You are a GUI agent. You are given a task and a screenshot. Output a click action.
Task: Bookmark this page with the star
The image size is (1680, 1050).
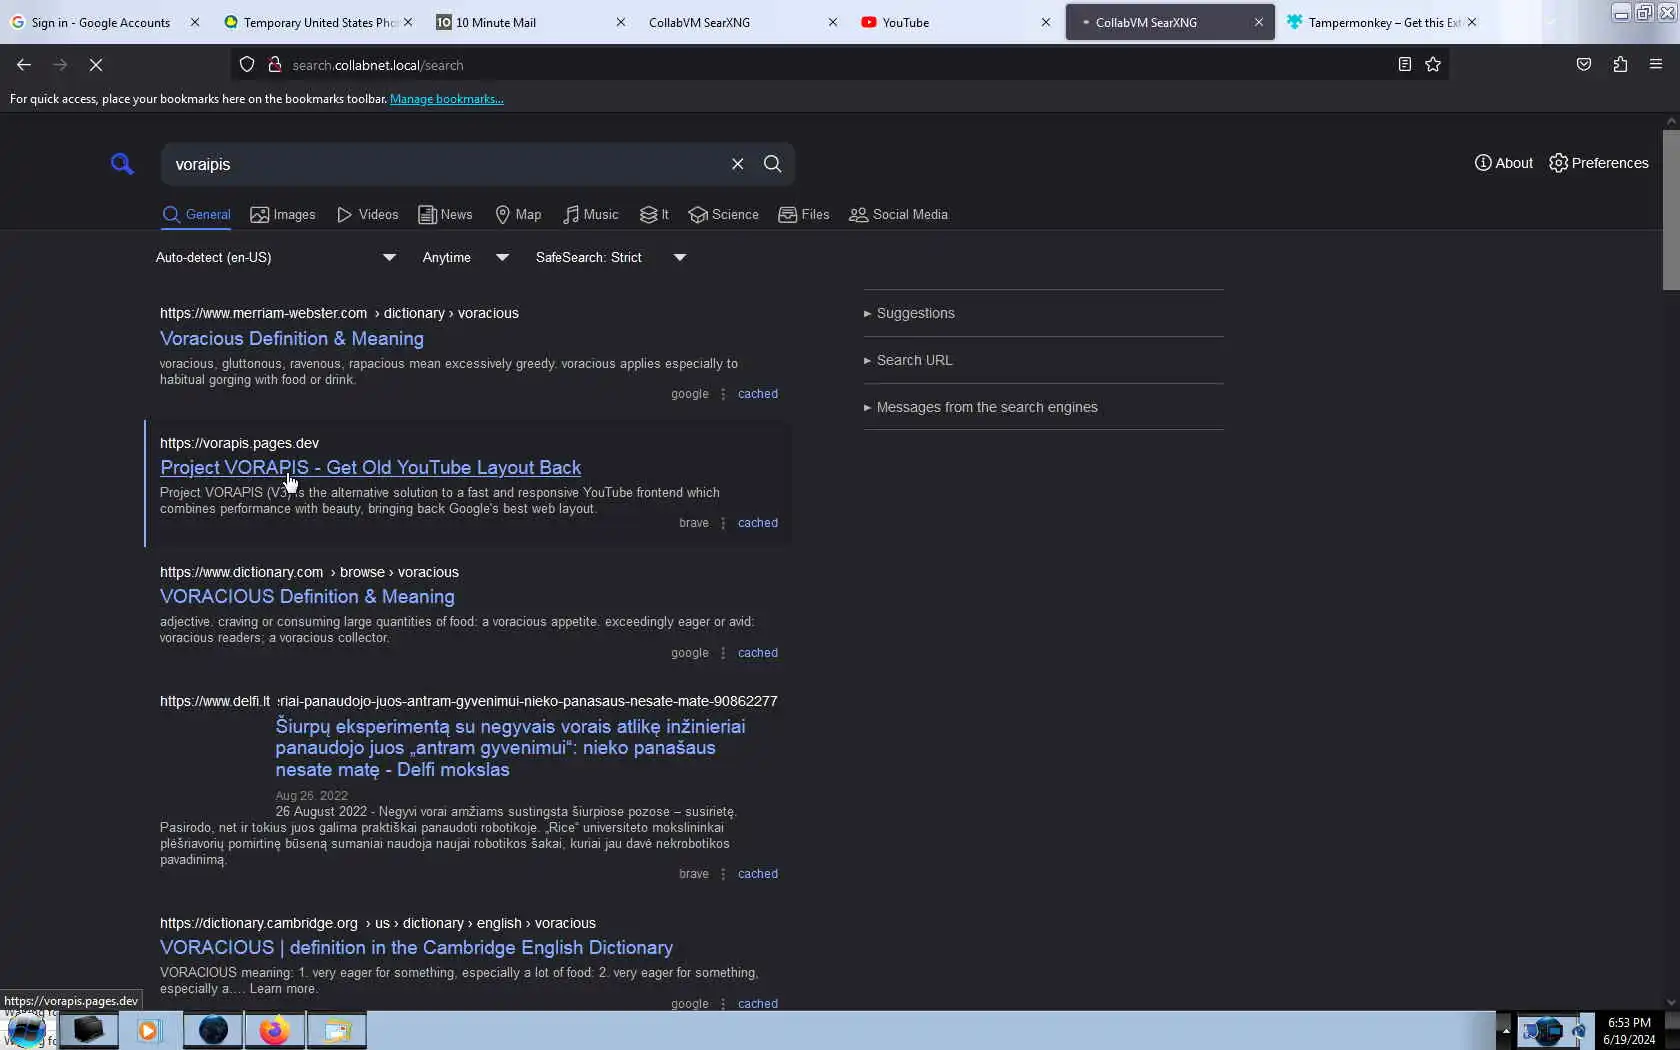tap(1433, 65)
